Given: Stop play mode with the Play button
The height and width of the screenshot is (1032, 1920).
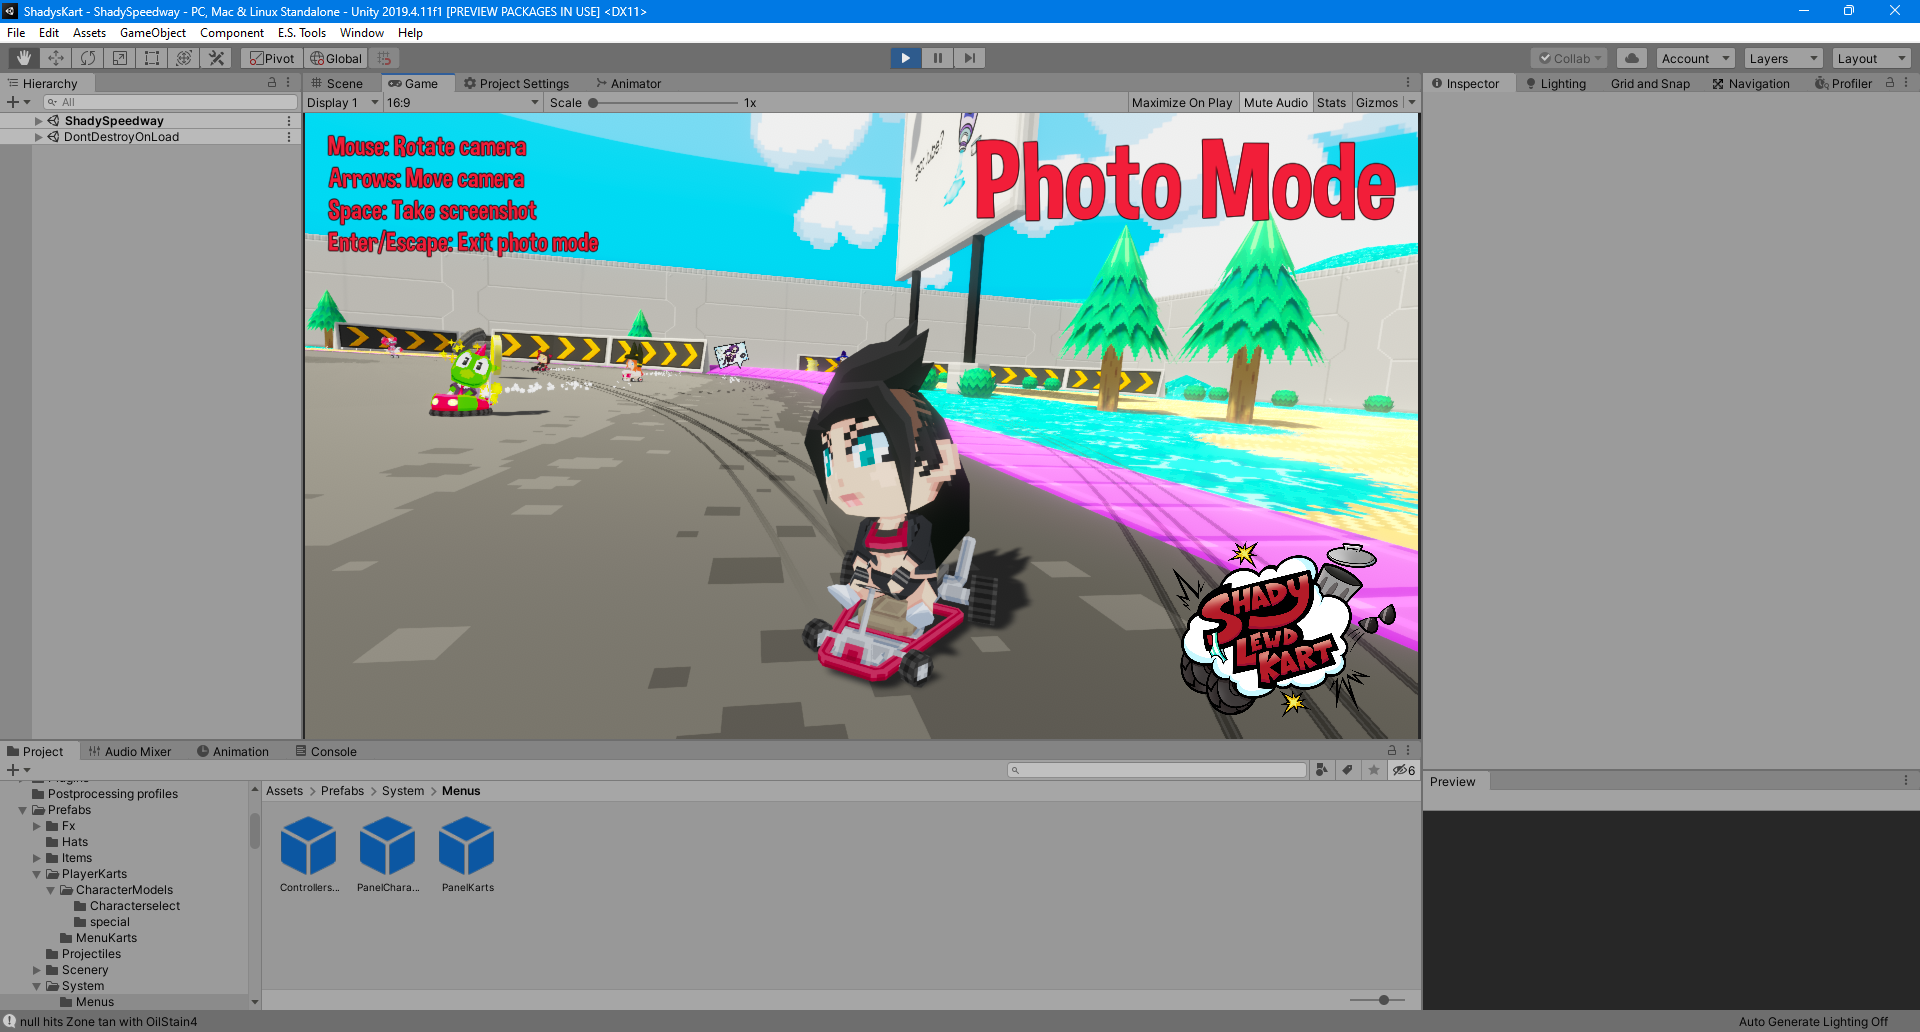Looking at the screenshot, I should tap(905, 58).
